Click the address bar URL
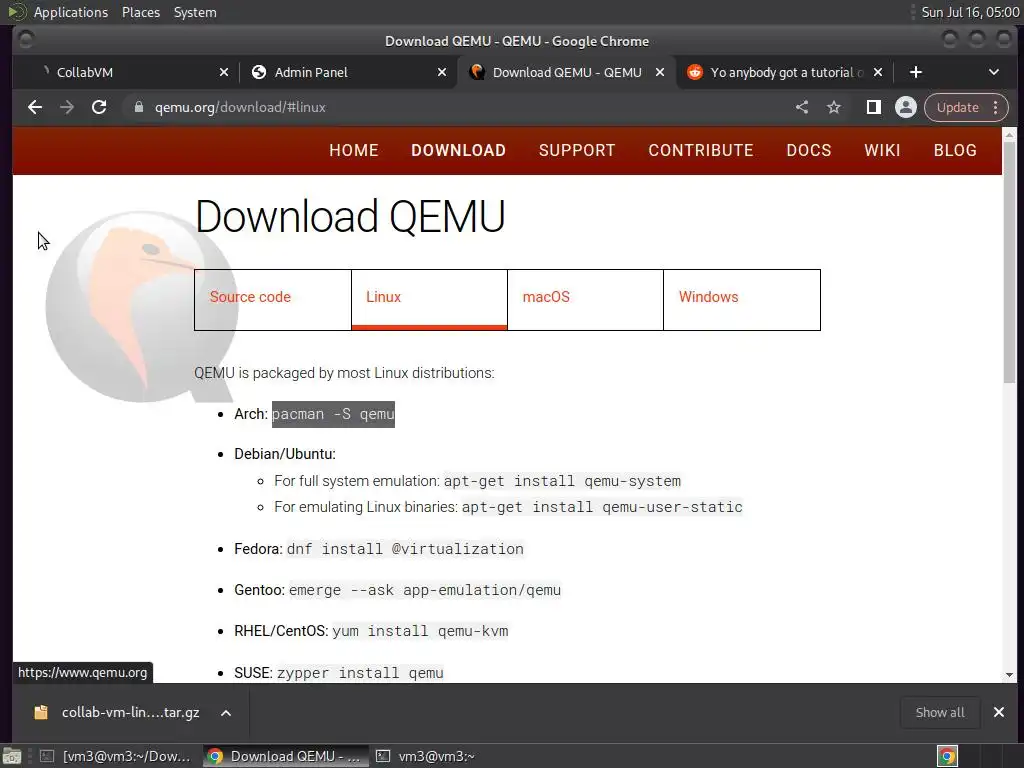This screenshot has width=1024, height=768. click(x=240, y=107)
